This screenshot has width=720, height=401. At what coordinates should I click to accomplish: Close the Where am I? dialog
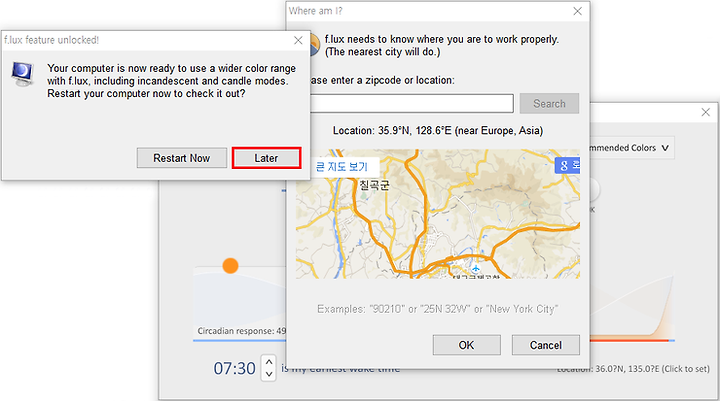click(577, 11)
